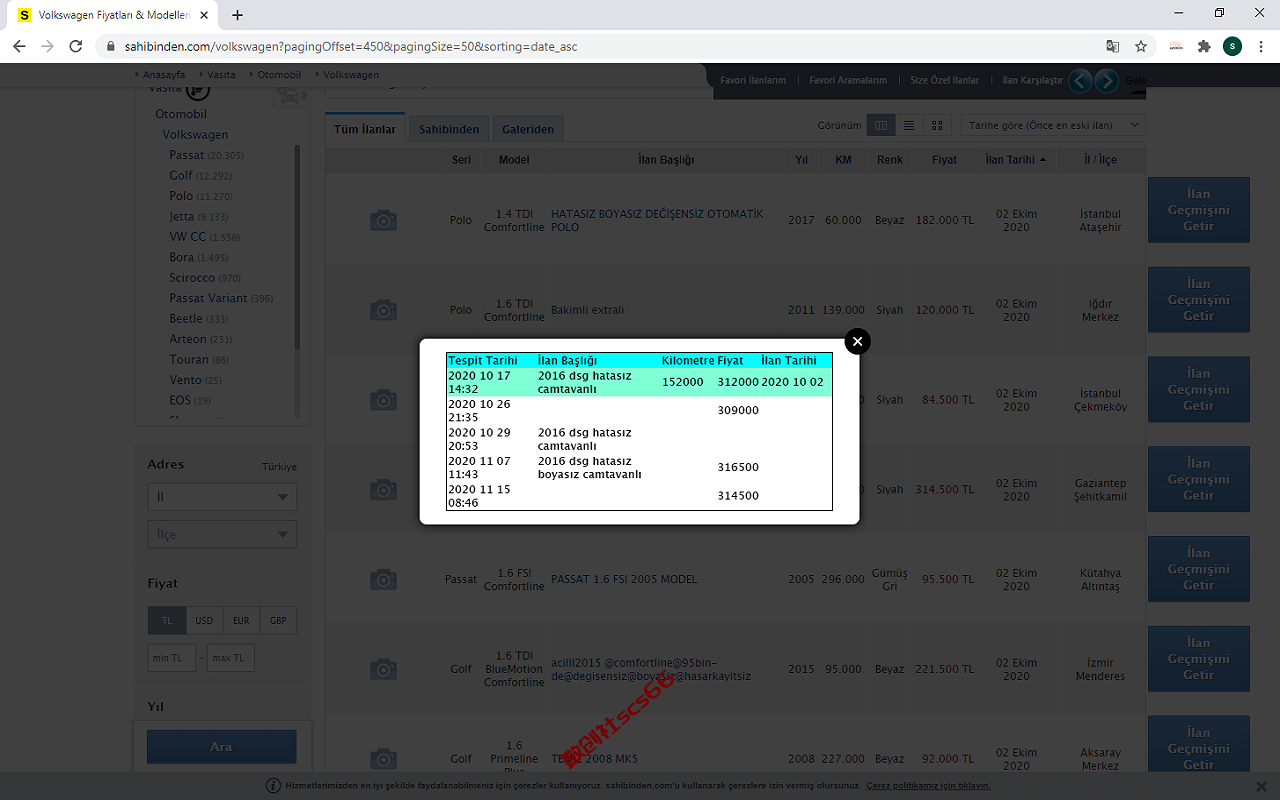The image size is (1280, 800).
Task: Select the compact list view icon
Action: pyautogui.click(x=909, y=125)
